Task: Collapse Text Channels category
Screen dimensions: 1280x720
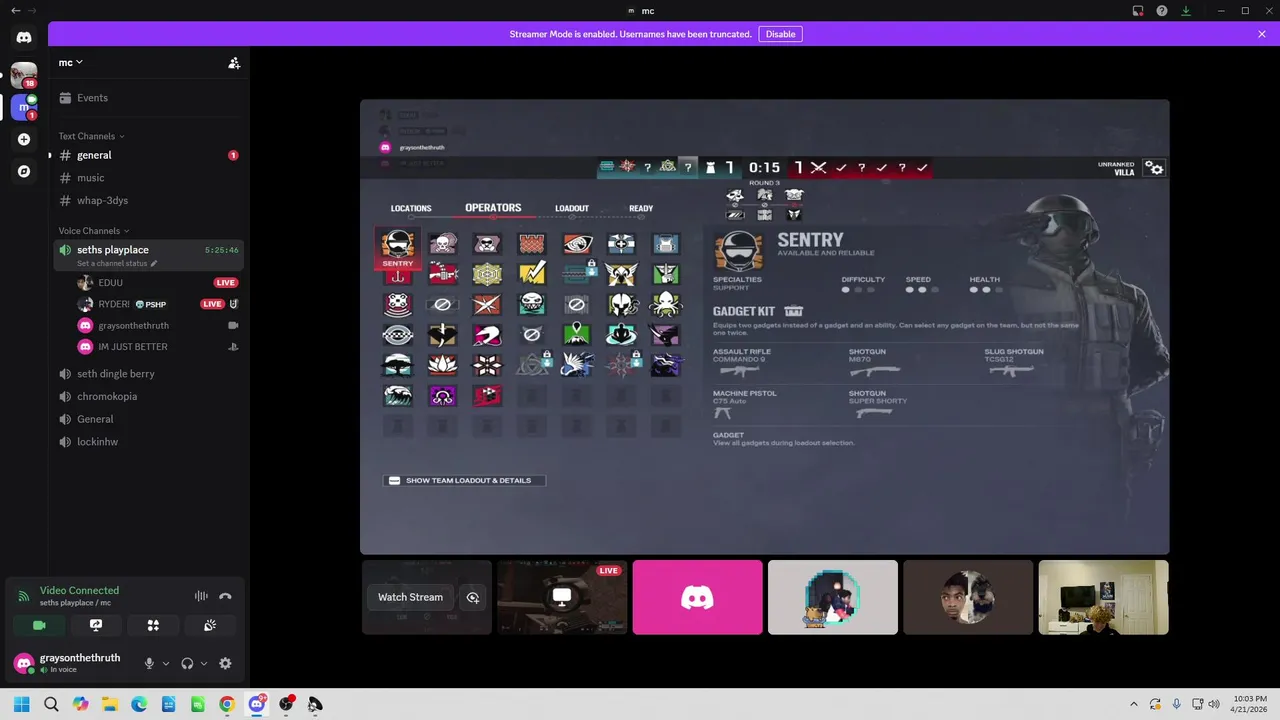Action: click(91, 136)
